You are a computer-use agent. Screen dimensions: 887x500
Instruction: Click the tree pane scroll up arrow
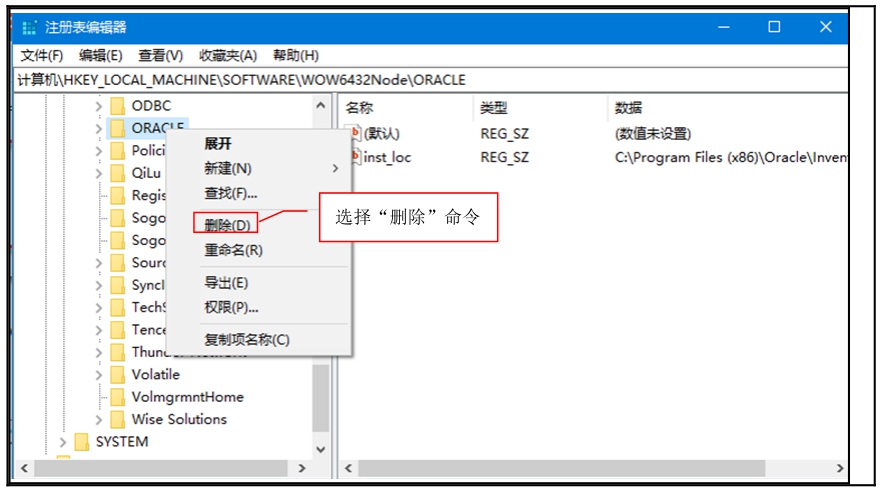(321, 106)
